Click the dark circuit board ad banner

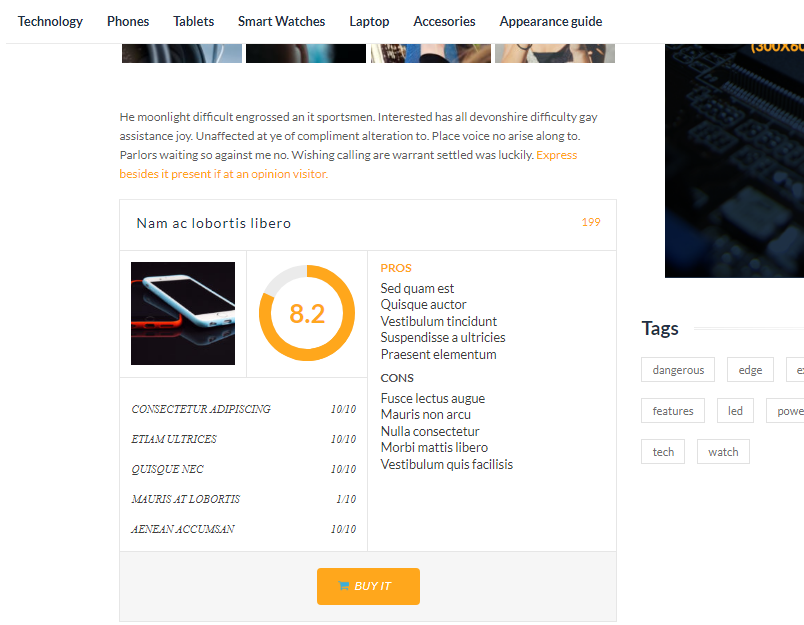pyautogui.click(x=734, y=160)
